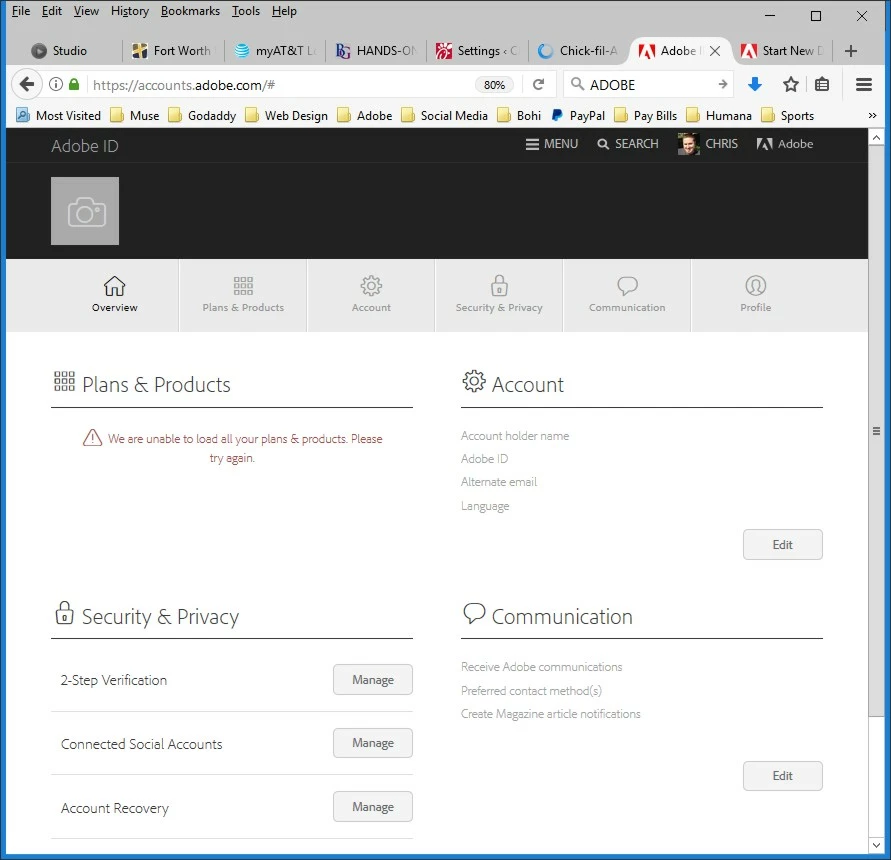The height and width of the screenshot is (860, 891).
Task: Close the Adobe ID tab
Action: (715, 51)
